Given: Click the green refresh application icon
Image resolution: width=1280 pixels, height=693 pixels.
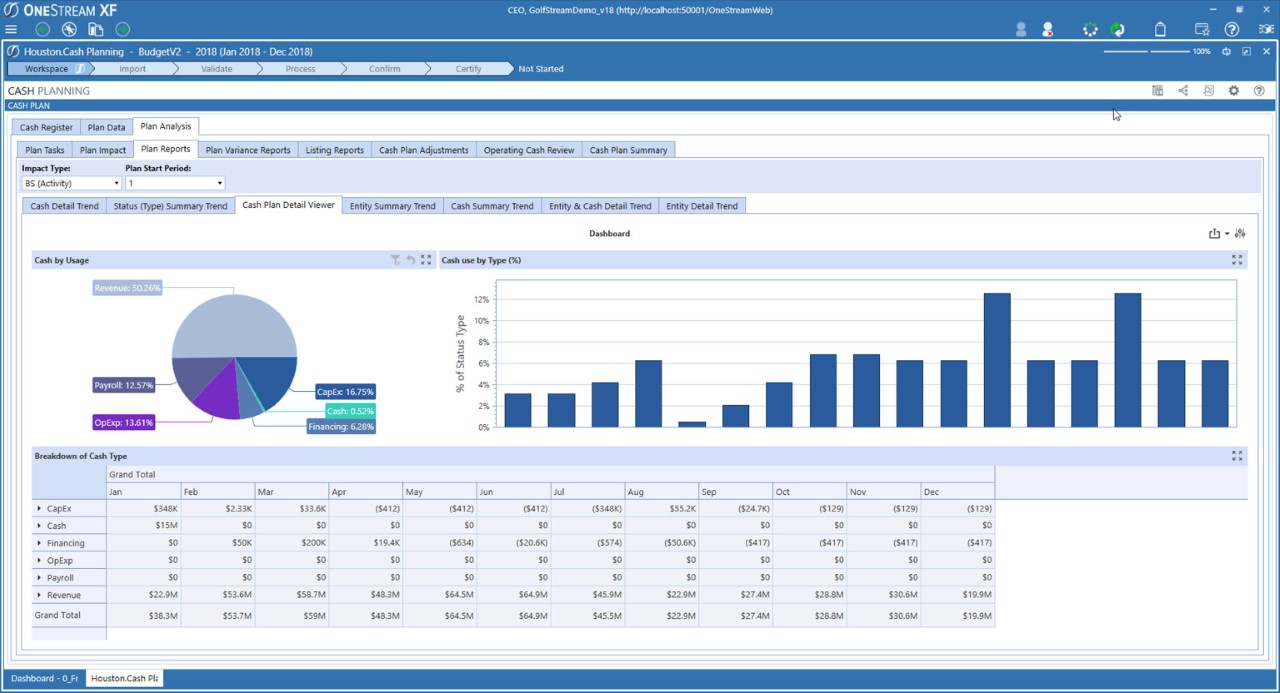Looking at the screenshot, I should [x=1117, y=30].
